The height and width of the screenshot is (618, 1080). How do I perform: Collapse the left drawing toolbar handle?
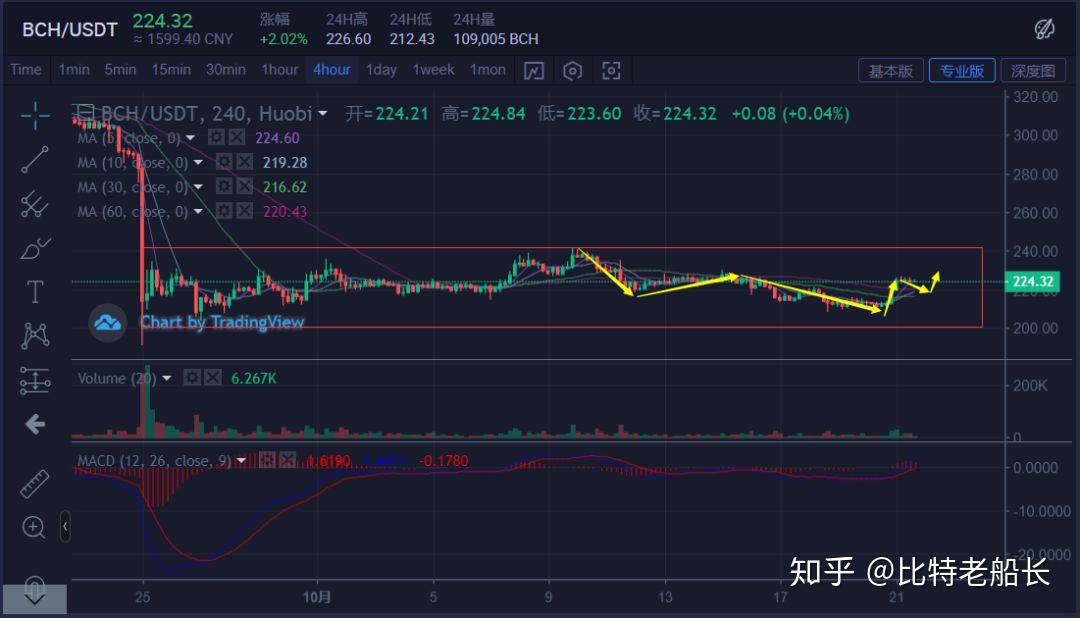point(65,527)
